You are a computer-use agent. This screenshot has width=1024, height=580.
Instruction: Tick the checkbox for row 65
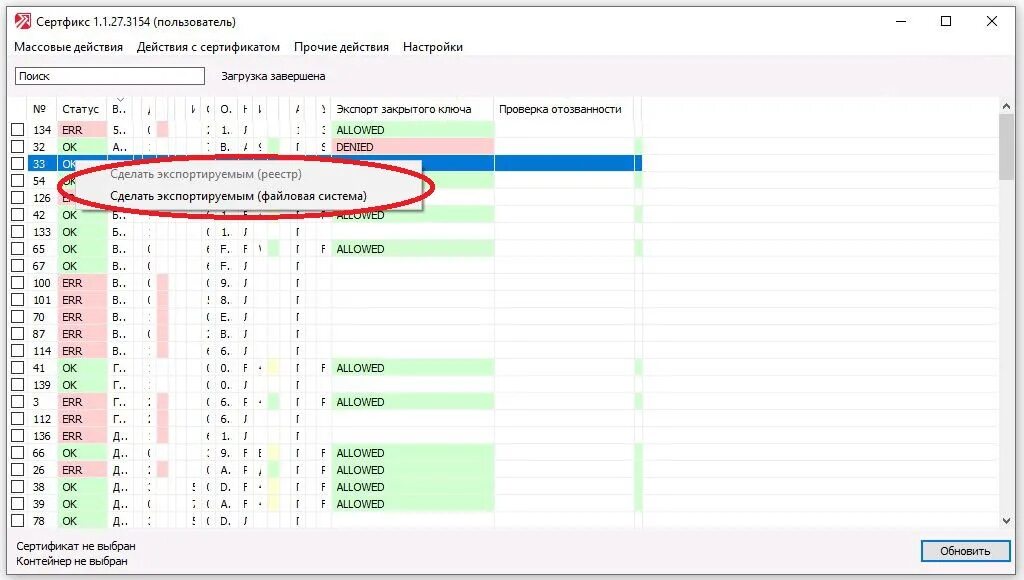18,249
